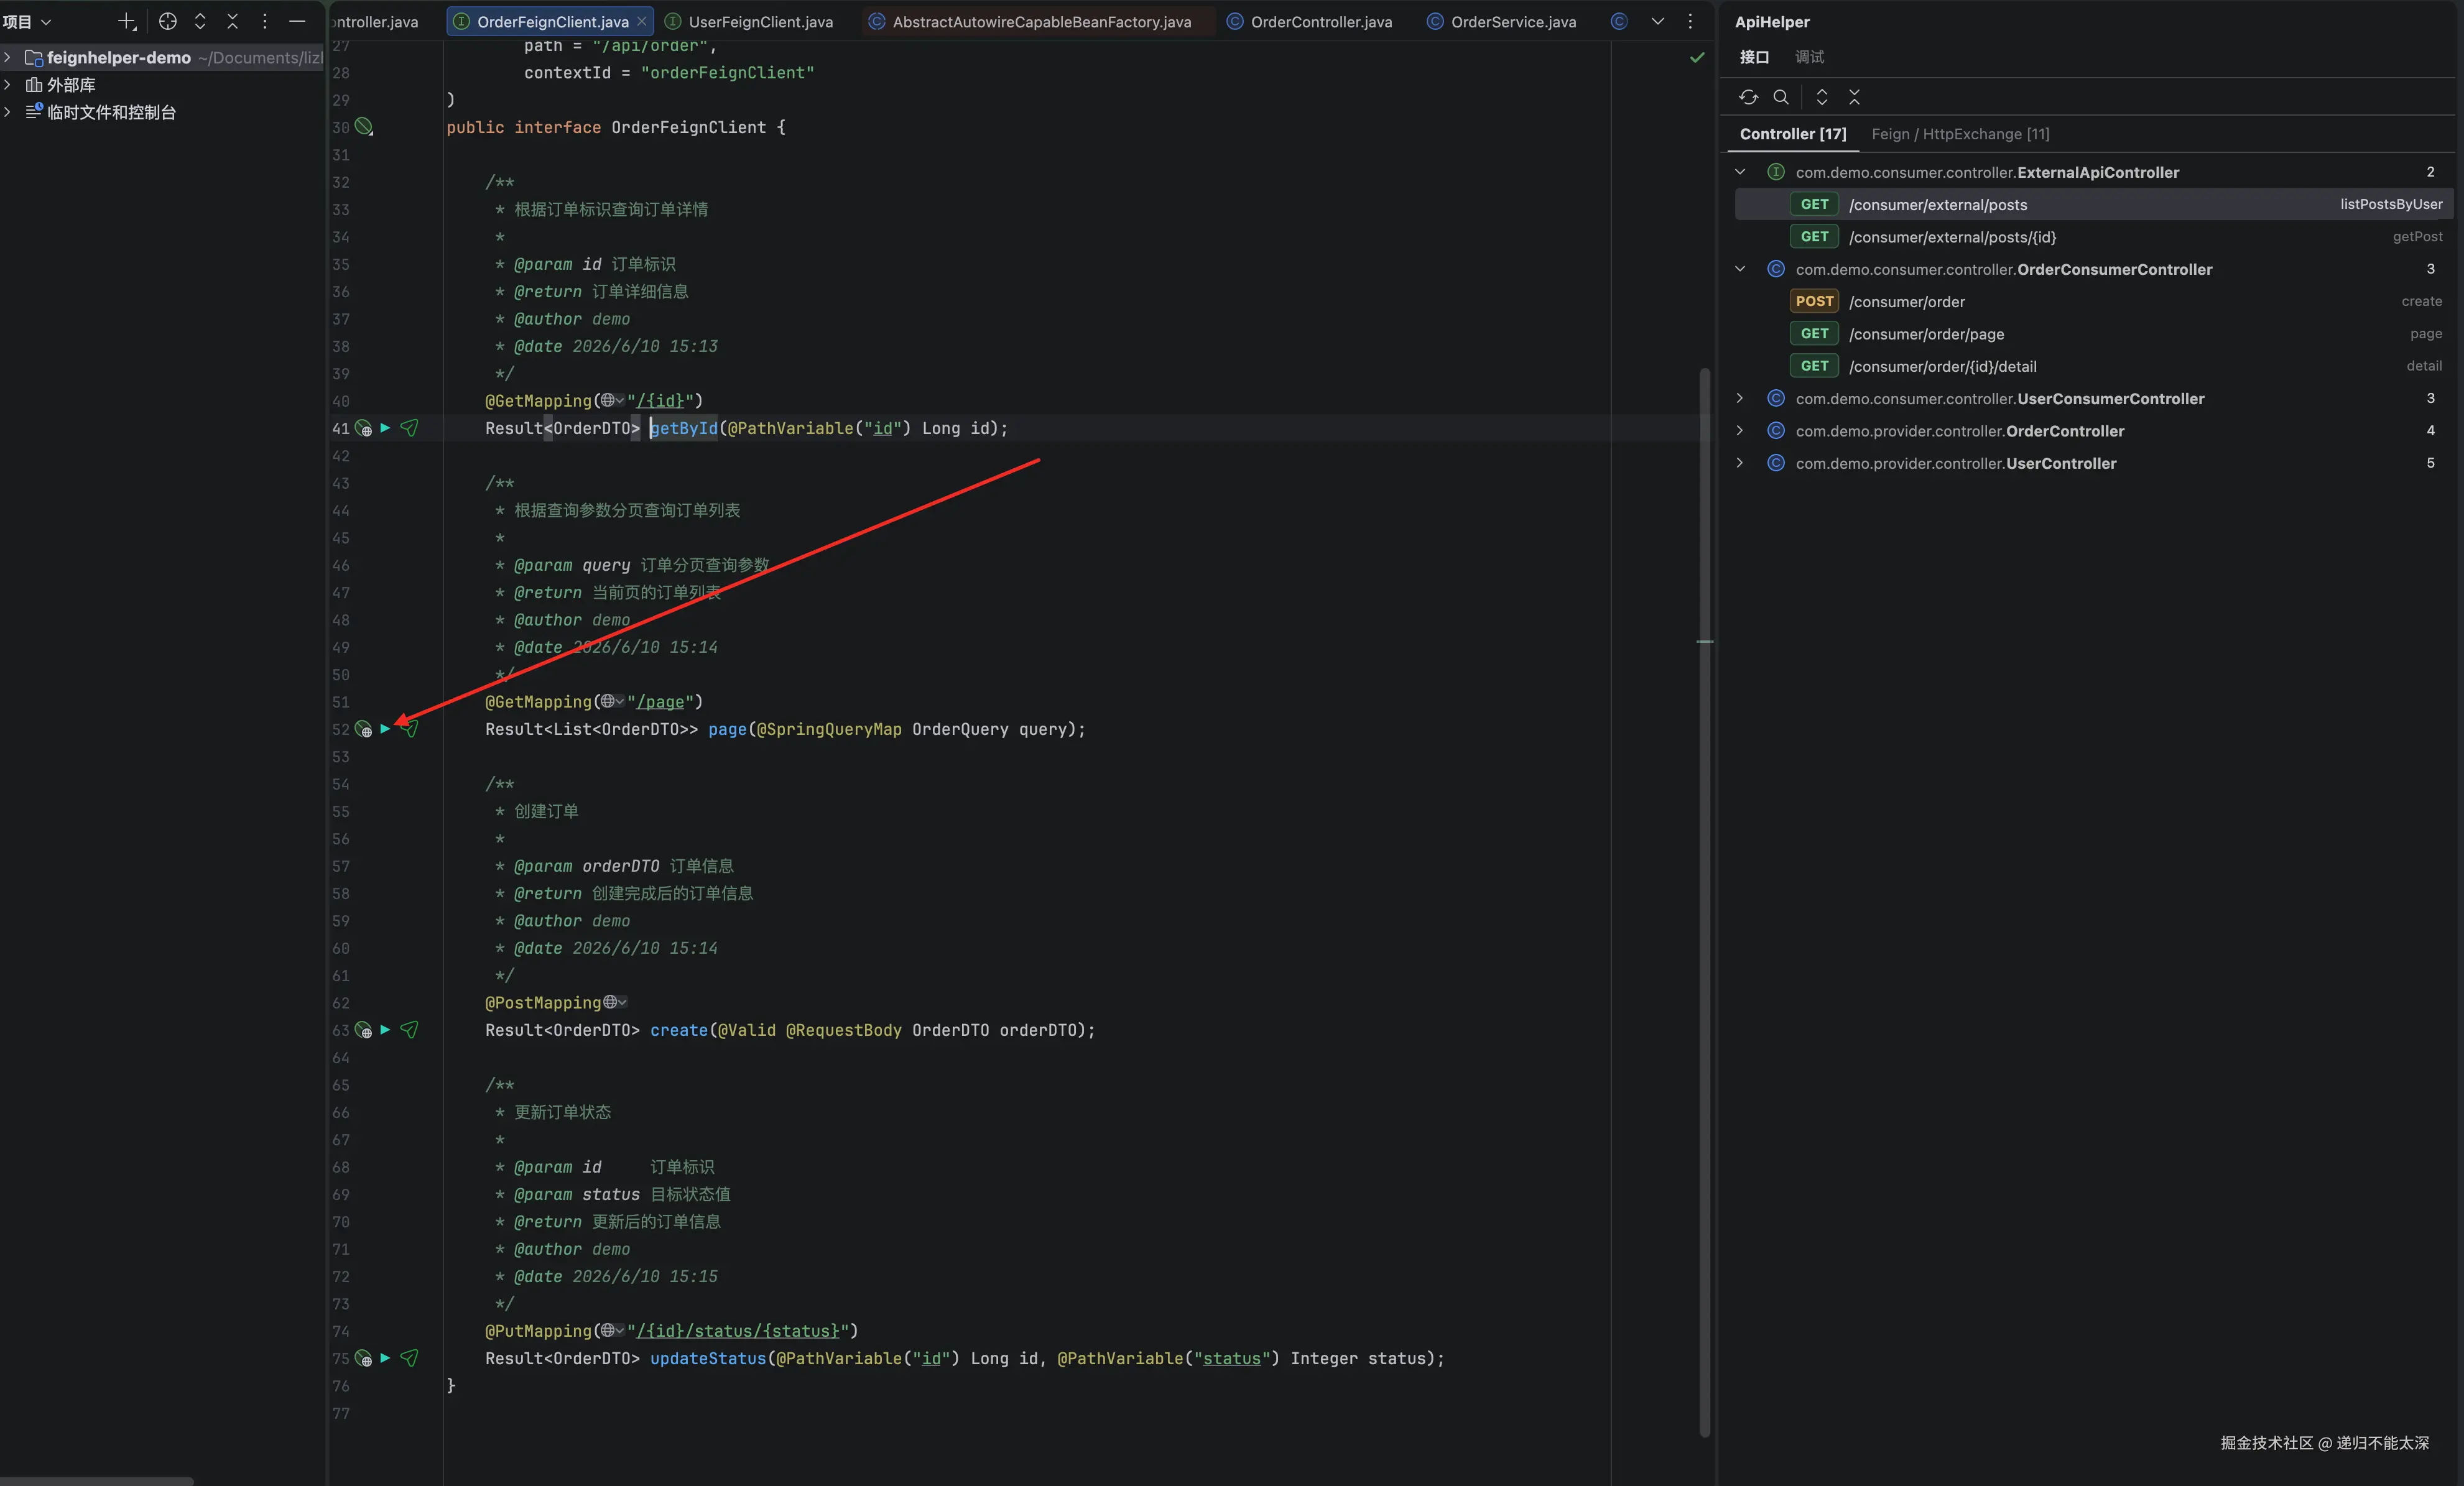This screenshot has height=1486, width=2464.
Task: Open the 调试 tab in ApiHelper
Action: pos(1809,57)
